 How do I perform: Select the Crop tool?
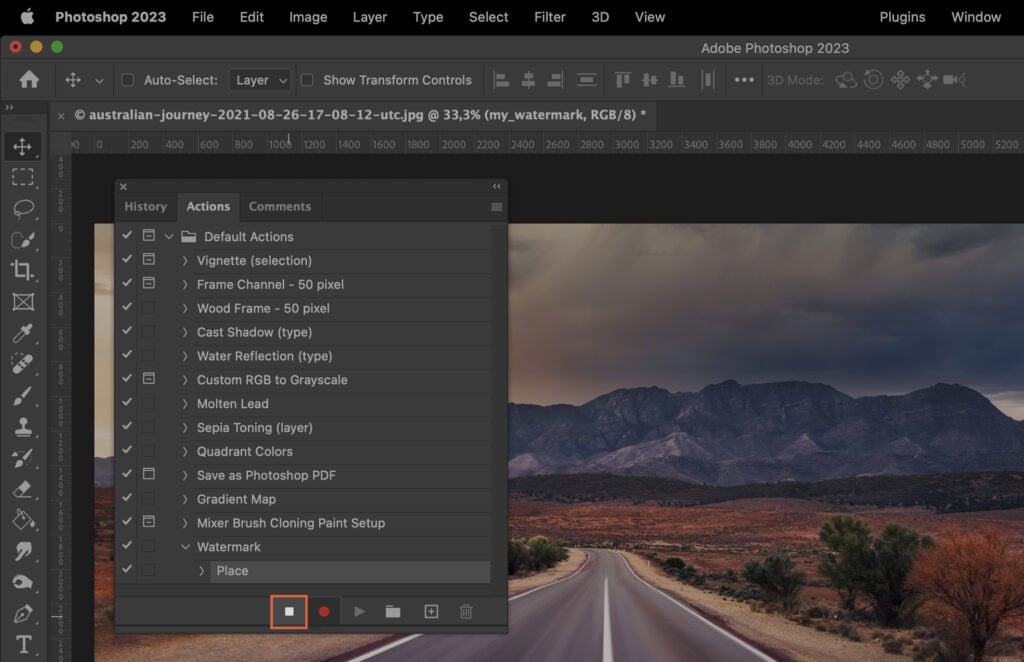[x=24, y=271]
